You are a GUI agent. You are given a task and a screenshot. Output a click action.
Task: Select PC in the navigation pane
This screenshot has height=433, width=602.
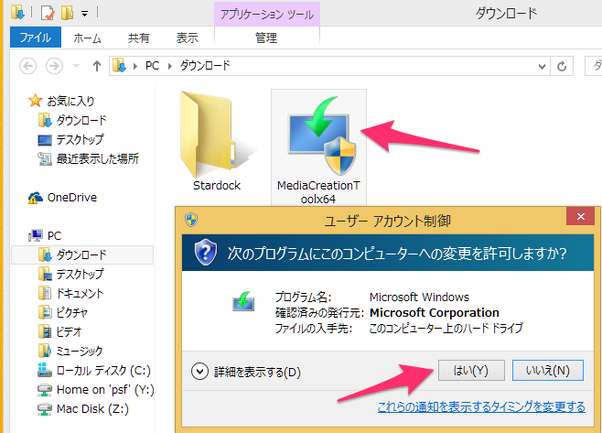point(45,235)
